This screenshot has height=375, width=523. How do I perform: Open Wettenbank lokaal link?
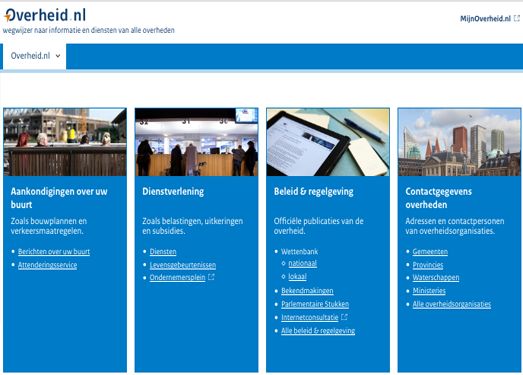(297, 276)
